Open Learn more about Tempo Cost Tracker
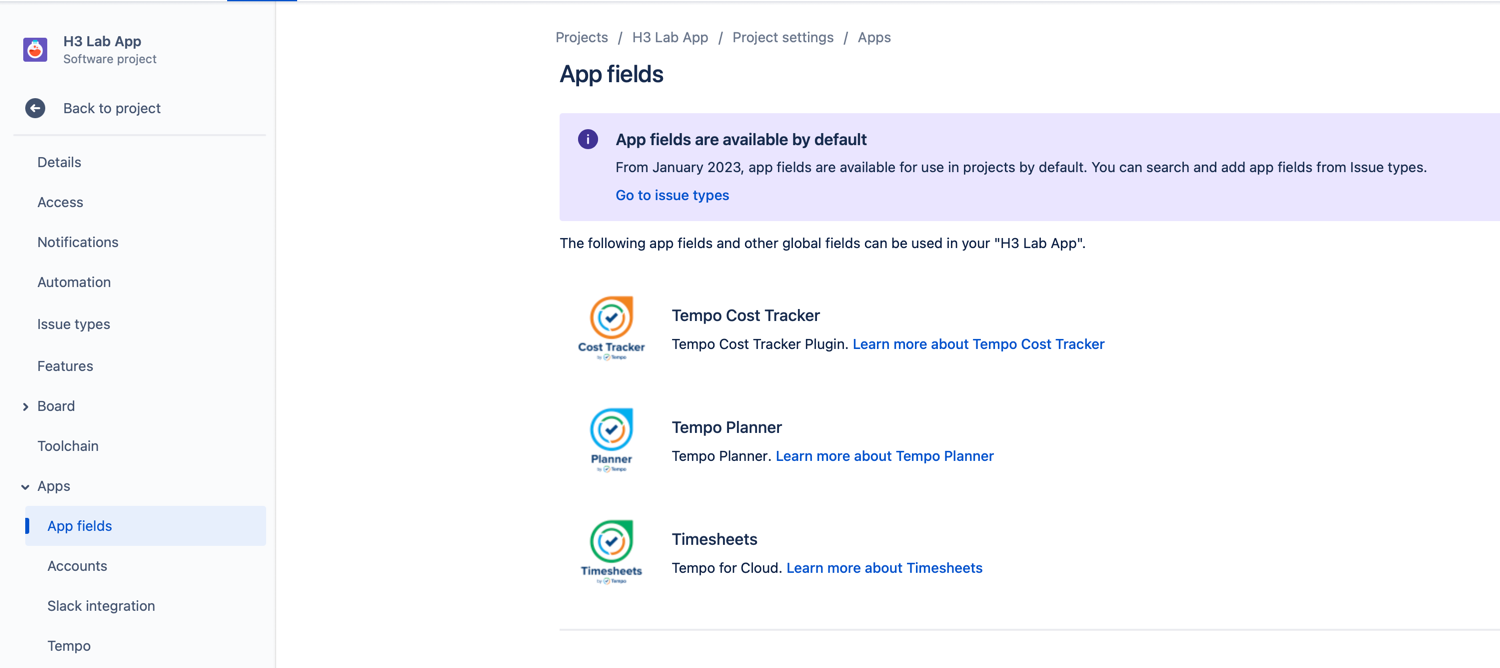 [978, 344]
